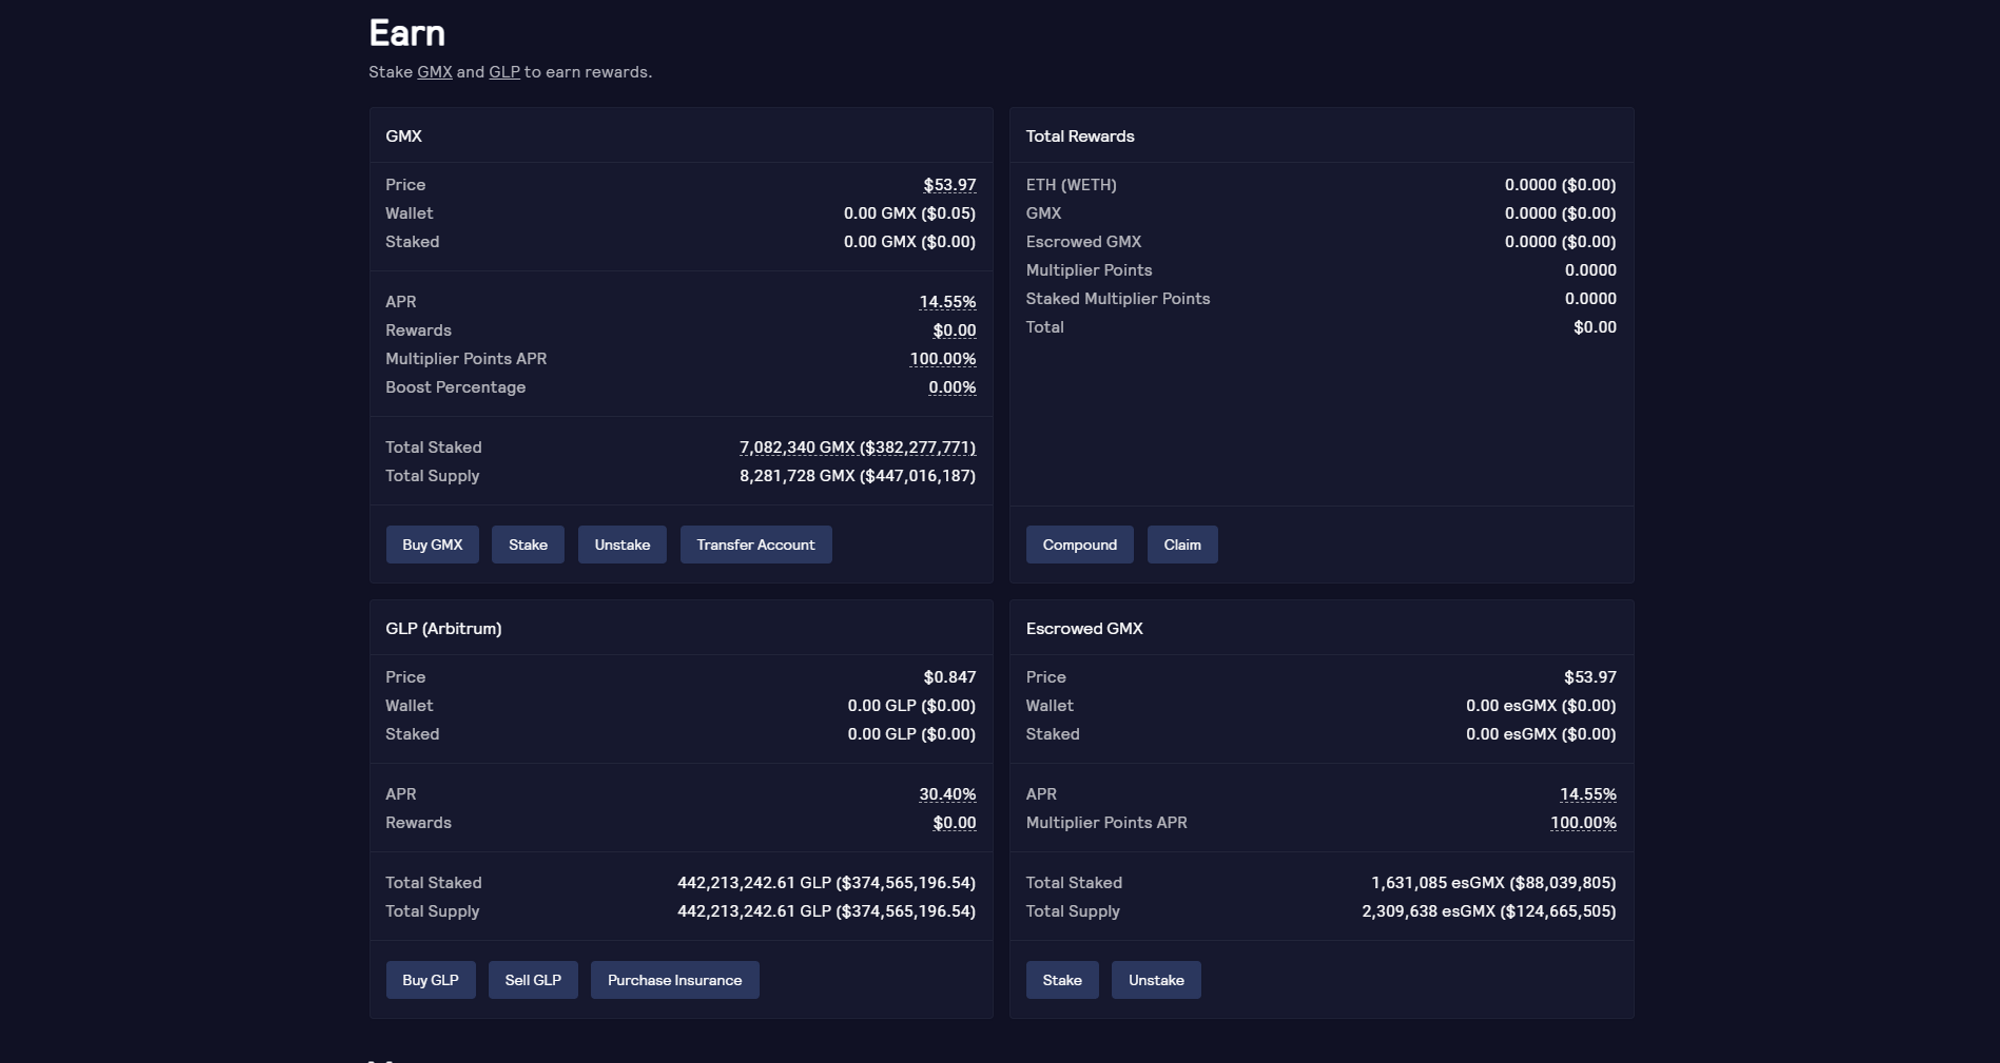Click Staked Multiplier Points label

[1118, 299]
